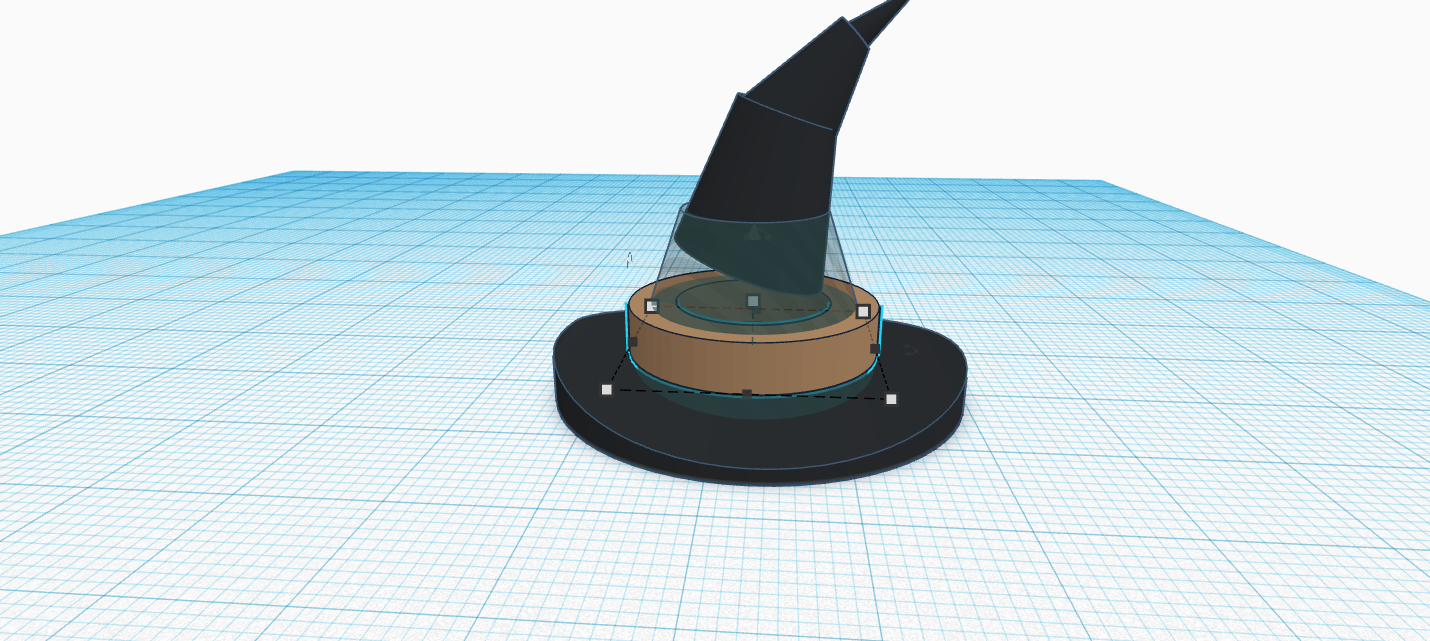This screenshot has height=641, width=1430.
Task: Click the black front midpoint scale handle
Action: (747, 392)
